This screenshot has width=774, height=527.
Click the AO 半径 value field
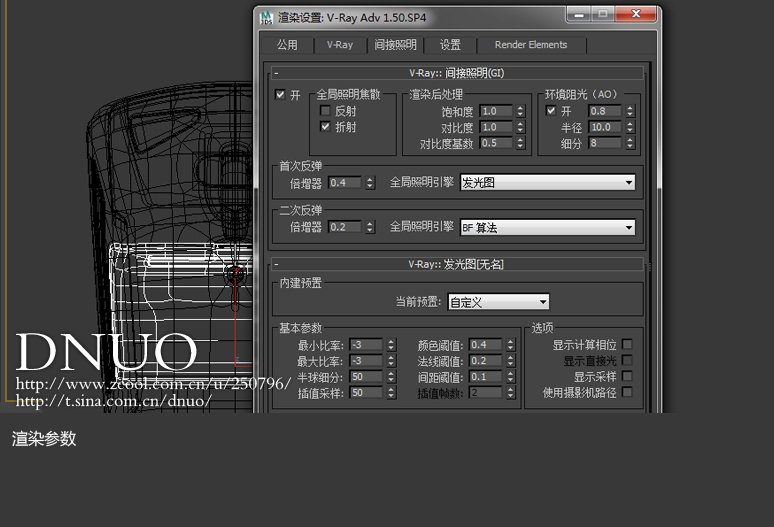pyautogui.click(x=605, y=127)
